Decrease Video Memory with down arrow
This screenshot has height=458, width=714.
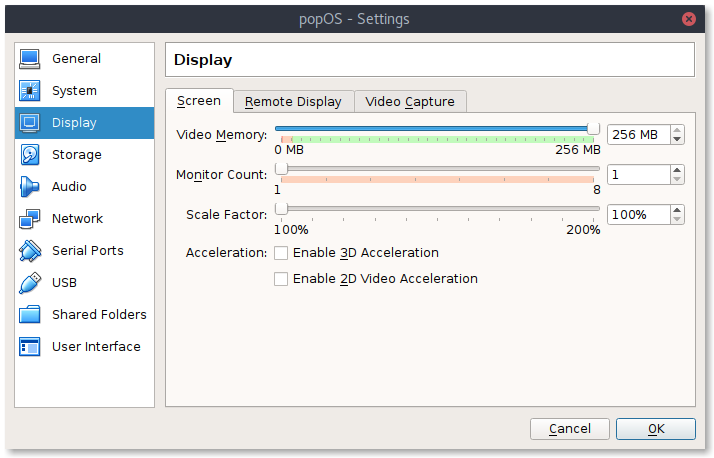677,139
